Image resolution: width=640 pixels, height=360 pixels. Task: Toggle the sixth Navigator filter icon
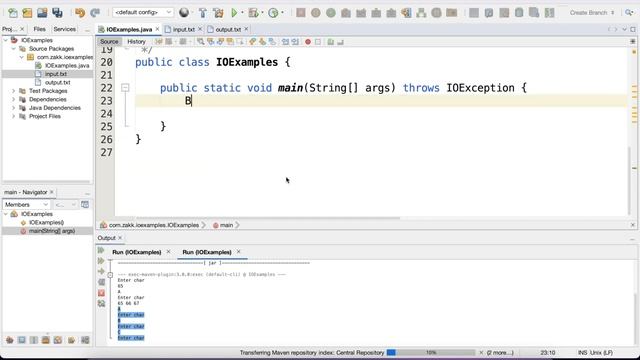click(x=71, y=340)
